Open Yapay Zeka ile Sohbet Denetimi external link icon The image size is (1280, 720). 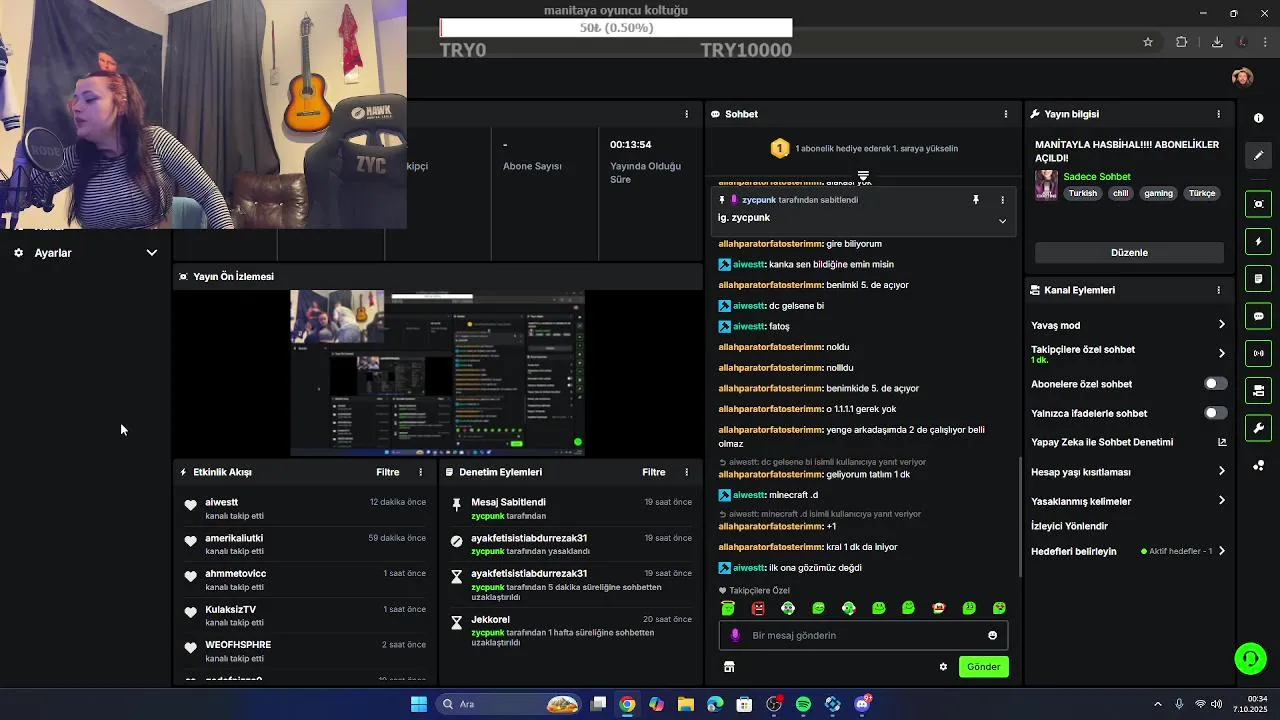1221,442
